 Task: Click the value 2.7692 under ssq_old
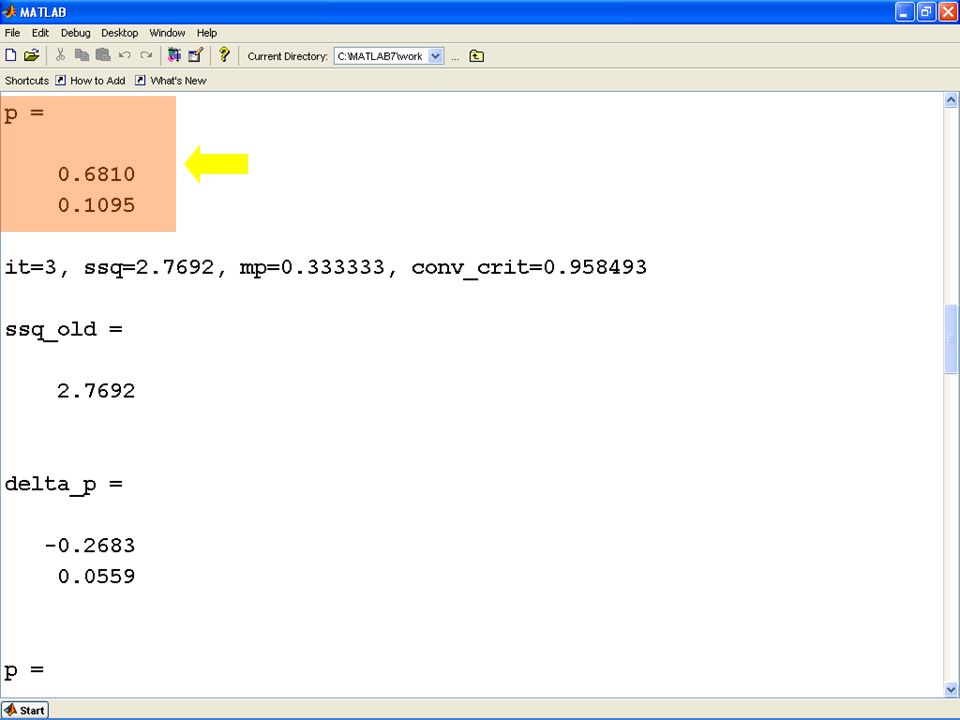tap(96, 391)
